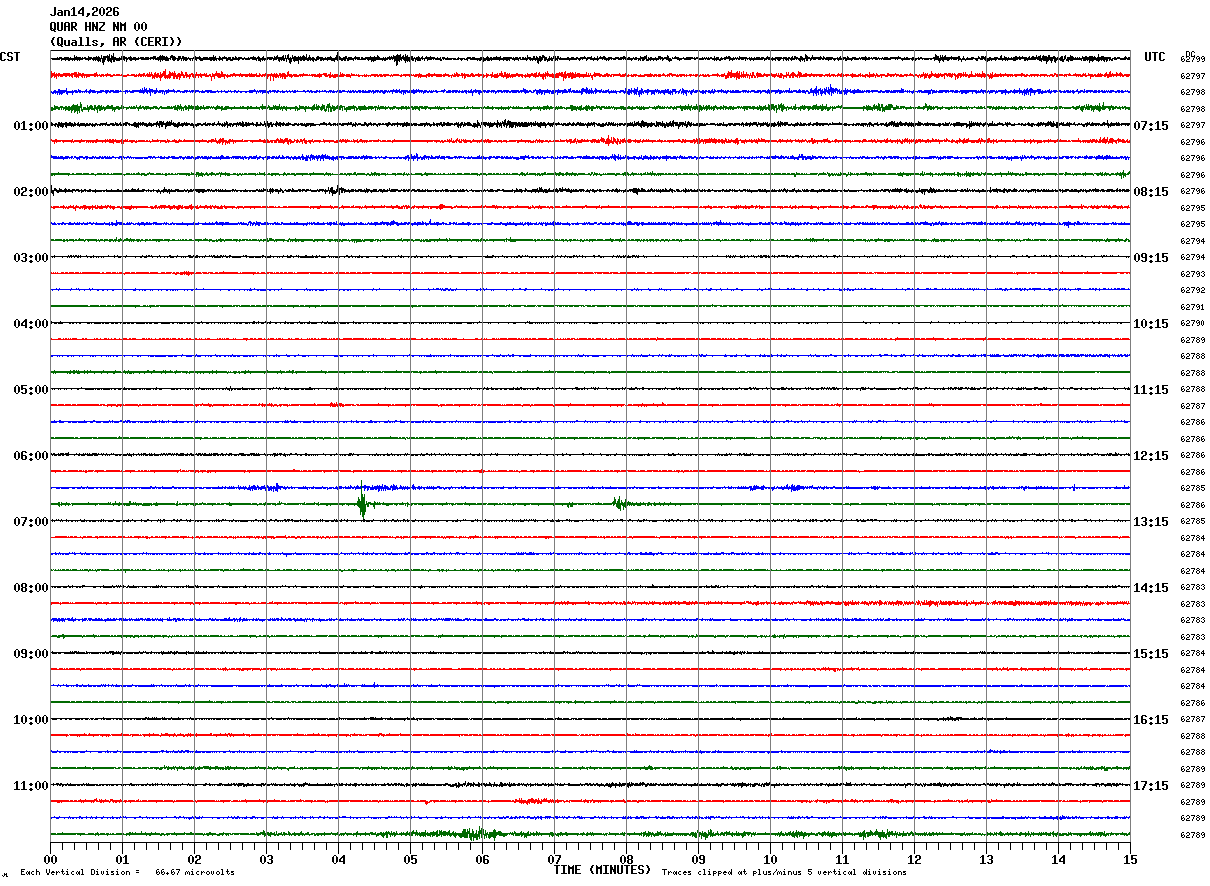Screen dimensions: 1210x886
Task: Click the 15 minute tick on the bottom axis
Action: [x=1130, y=859]
